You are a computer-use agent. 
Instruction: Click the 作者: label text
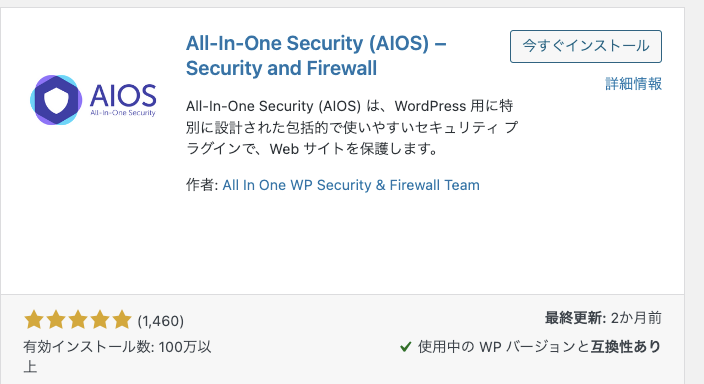202,185
